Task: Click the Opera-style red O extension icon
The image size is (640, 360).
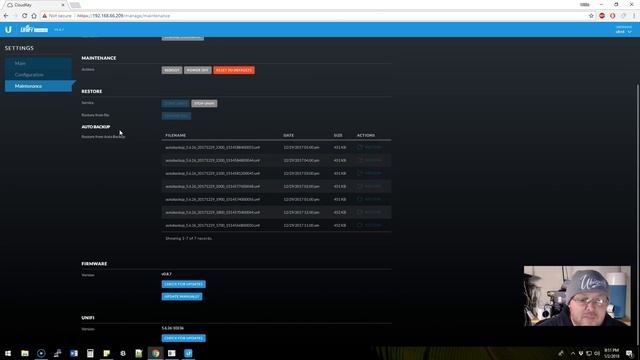Action: coord(613,16)
